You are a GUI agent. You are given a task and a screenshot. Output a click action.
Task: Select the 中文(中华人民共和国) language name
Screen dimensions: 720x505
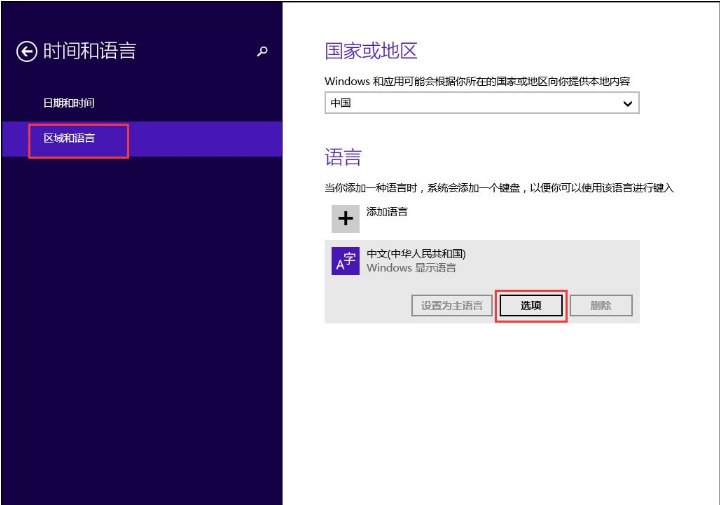416,254
